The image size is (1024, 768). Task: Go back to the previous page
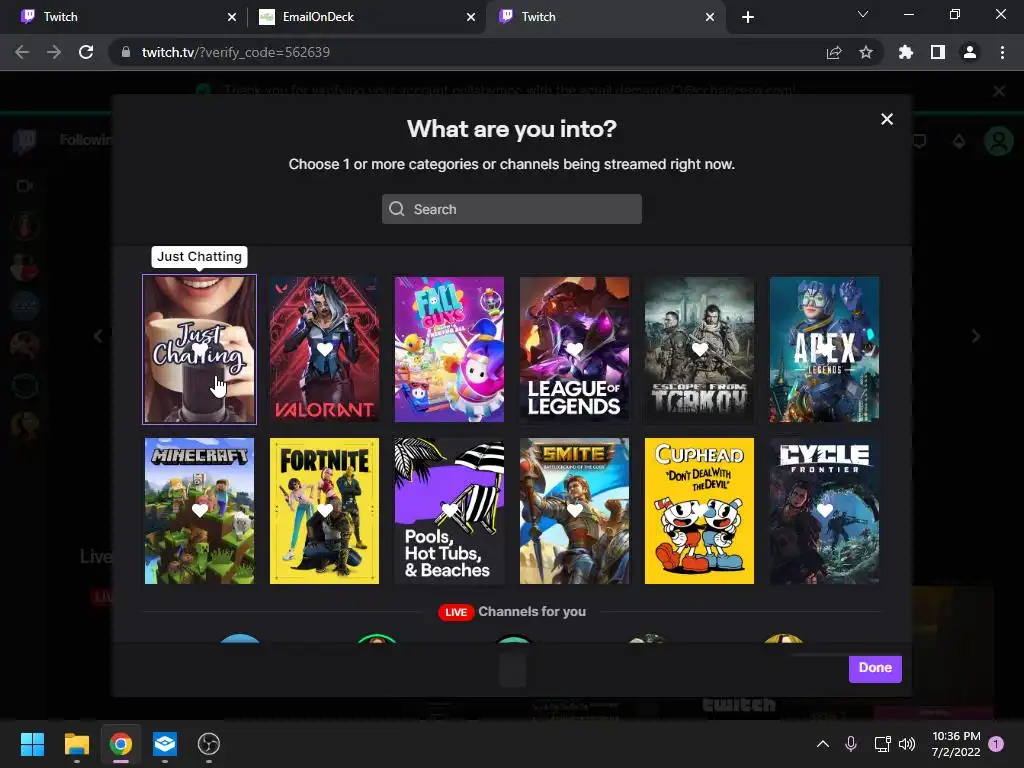(22, 52)
